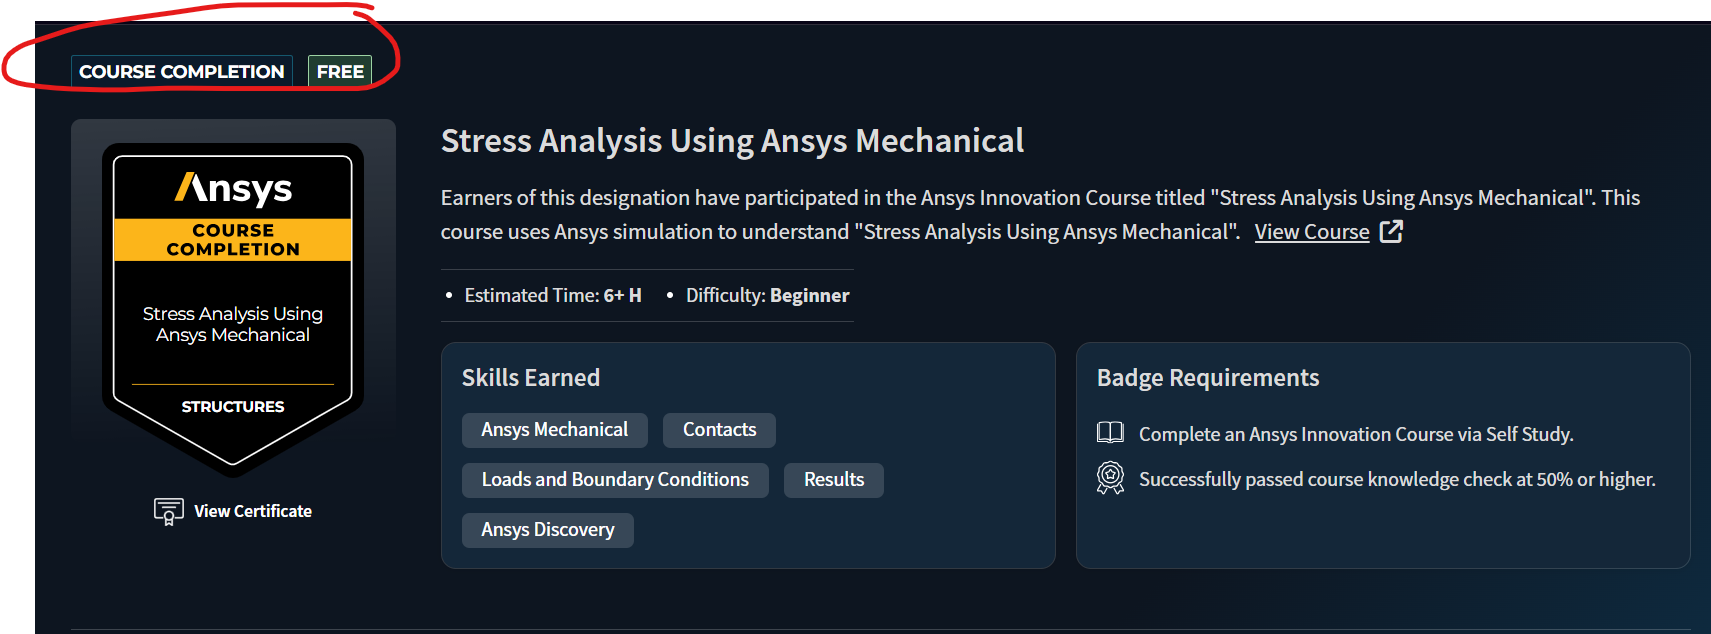The width and height of the screenshot is (1711, 634).
Task: Click the Contacts skill chip
Action: pyautogui.click(x=719, y=430)
